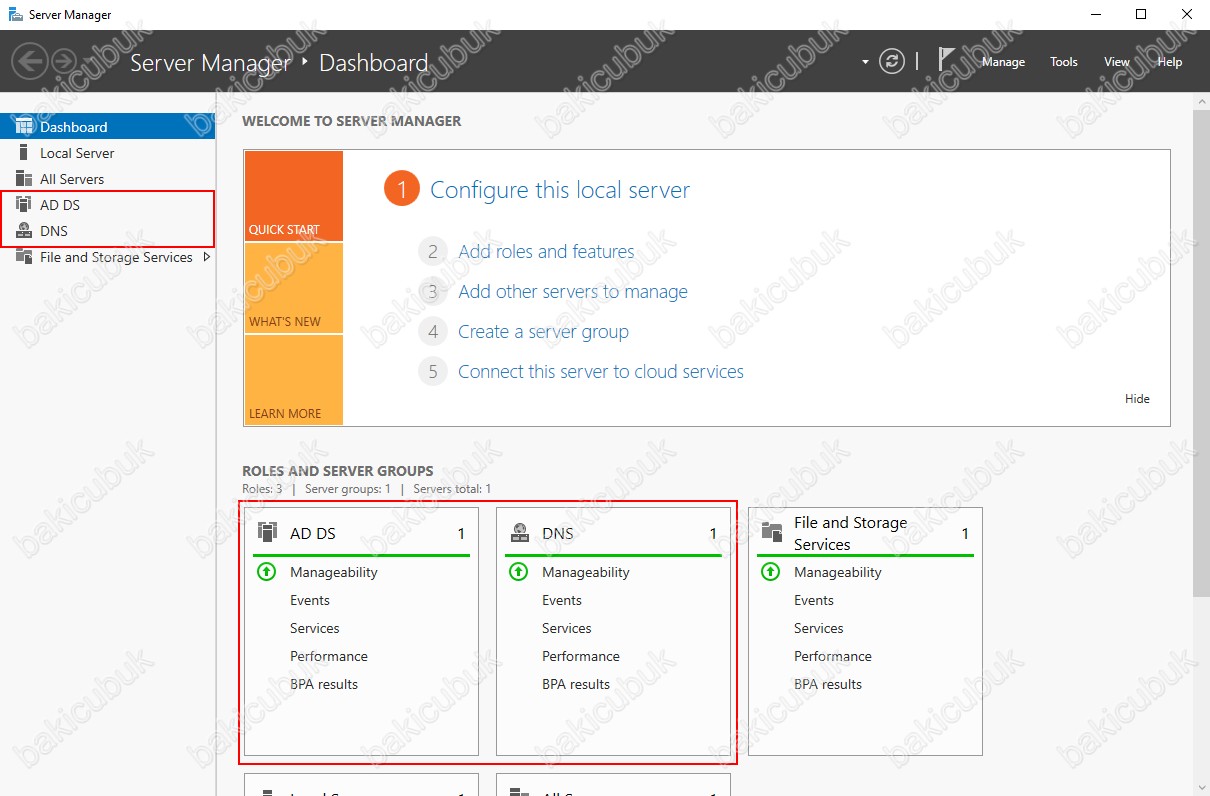This screenshot has height=796, width=1210.
Task: Click the AD DS tile role icon
Action: click(267, 532)
